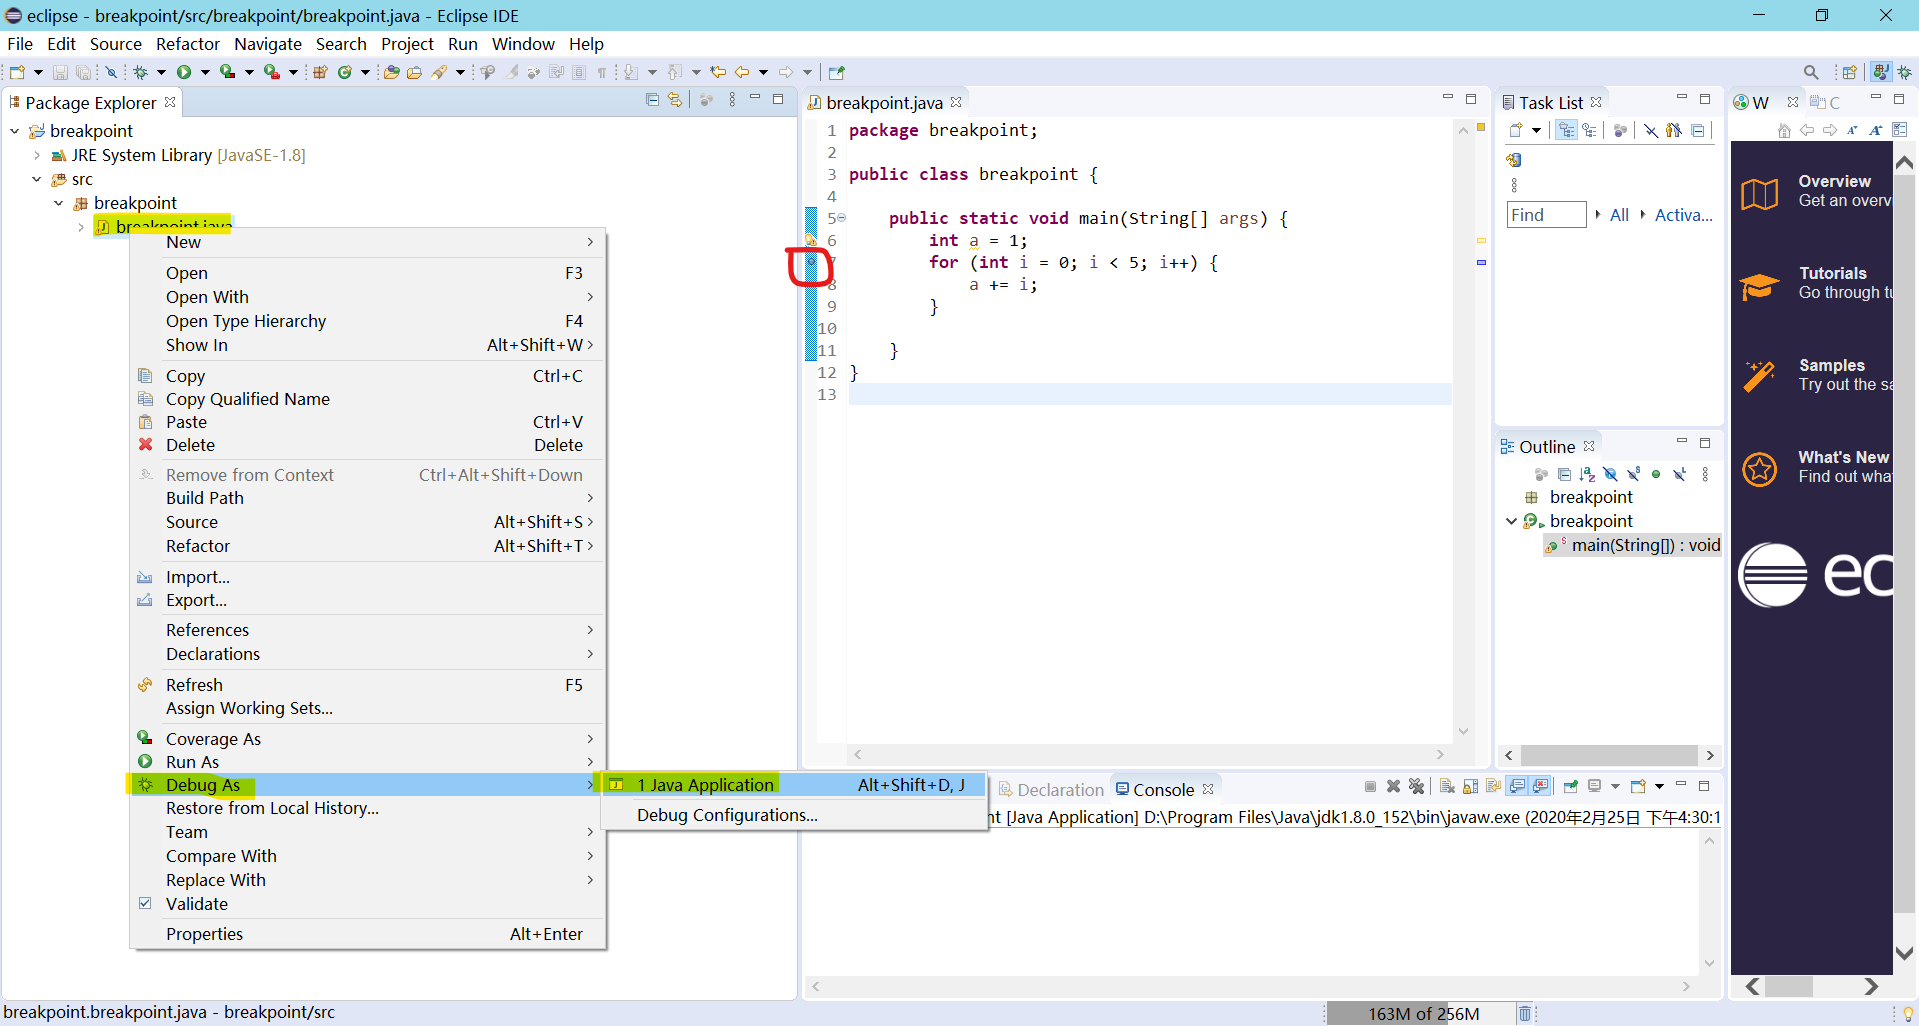Switch to the Declaration tab

pos(1051,789)
